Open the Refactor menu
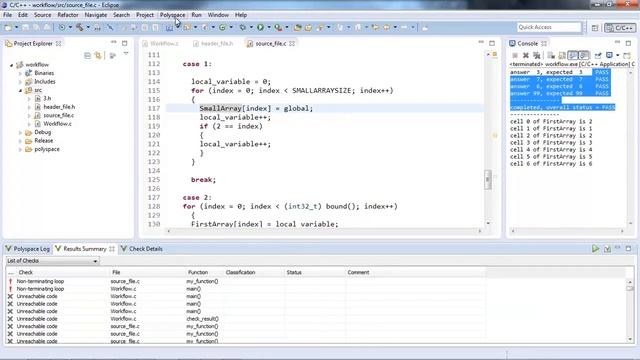The image size is (640, 360). 68,15
